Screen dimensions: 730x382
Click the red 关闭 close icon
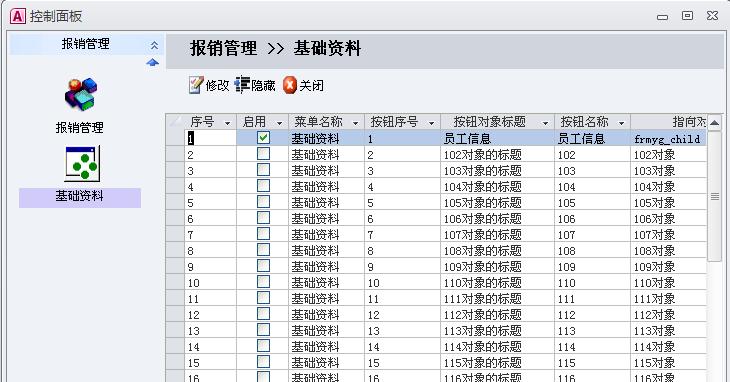pyautogui.click(x=290, y=85)
